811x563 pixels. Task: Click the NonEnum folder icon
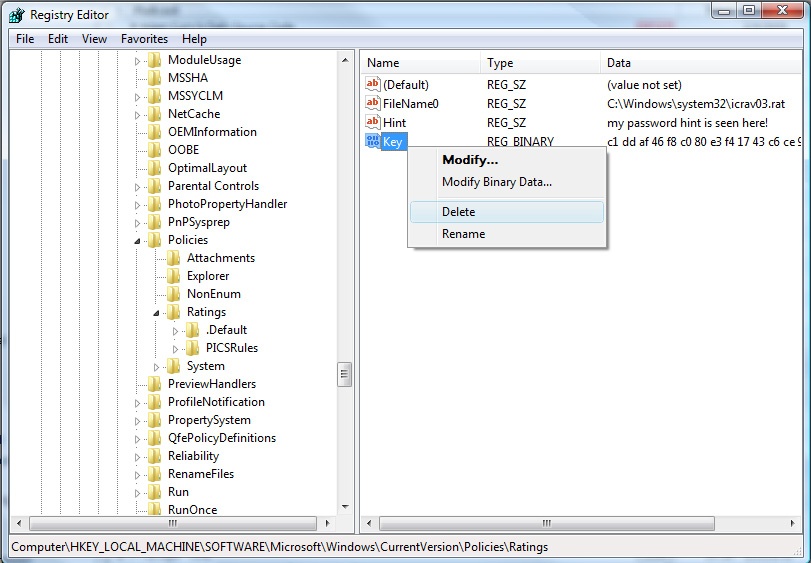[173, 294]
